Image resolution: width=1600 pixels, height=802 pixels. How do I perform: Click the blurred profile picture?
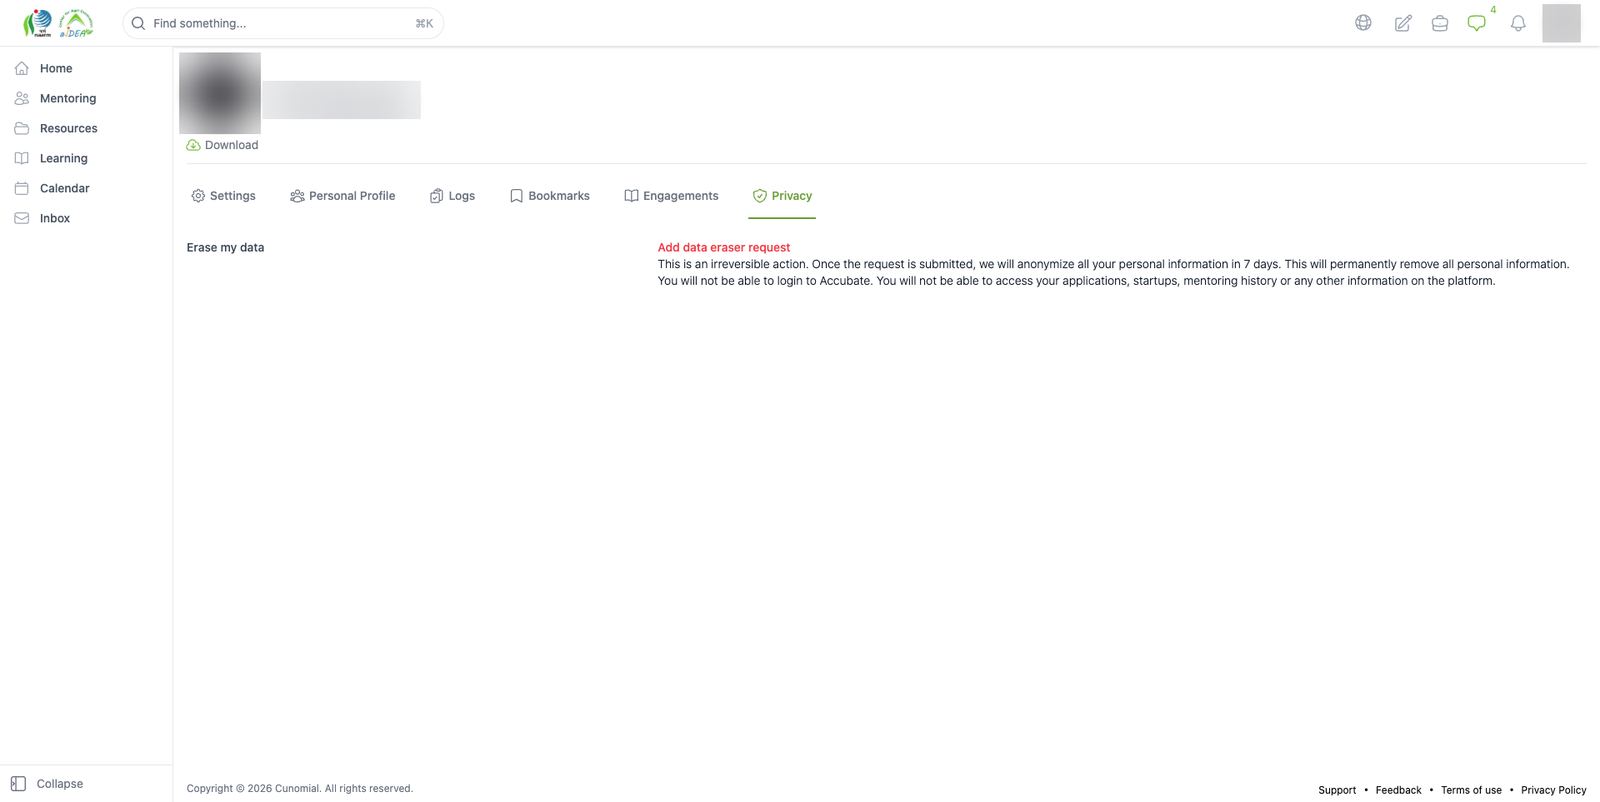coord(220,93)
